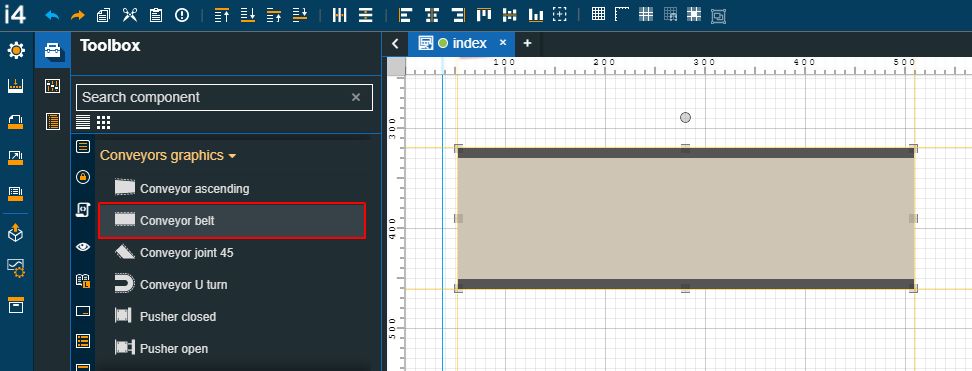
Task: Click the align left edges icon
Action: 405,16
